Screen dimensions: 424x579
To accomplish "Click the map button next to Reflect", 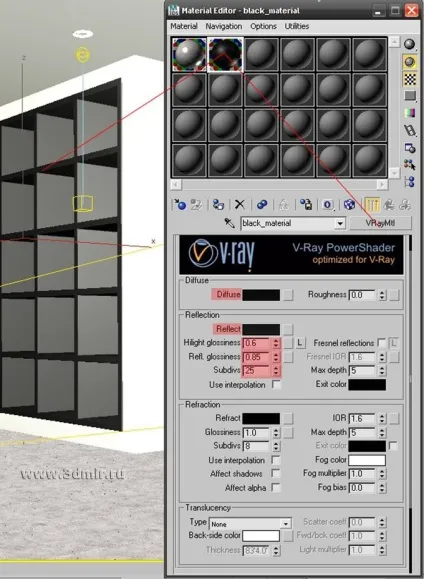I will click(x=288, y=329).
